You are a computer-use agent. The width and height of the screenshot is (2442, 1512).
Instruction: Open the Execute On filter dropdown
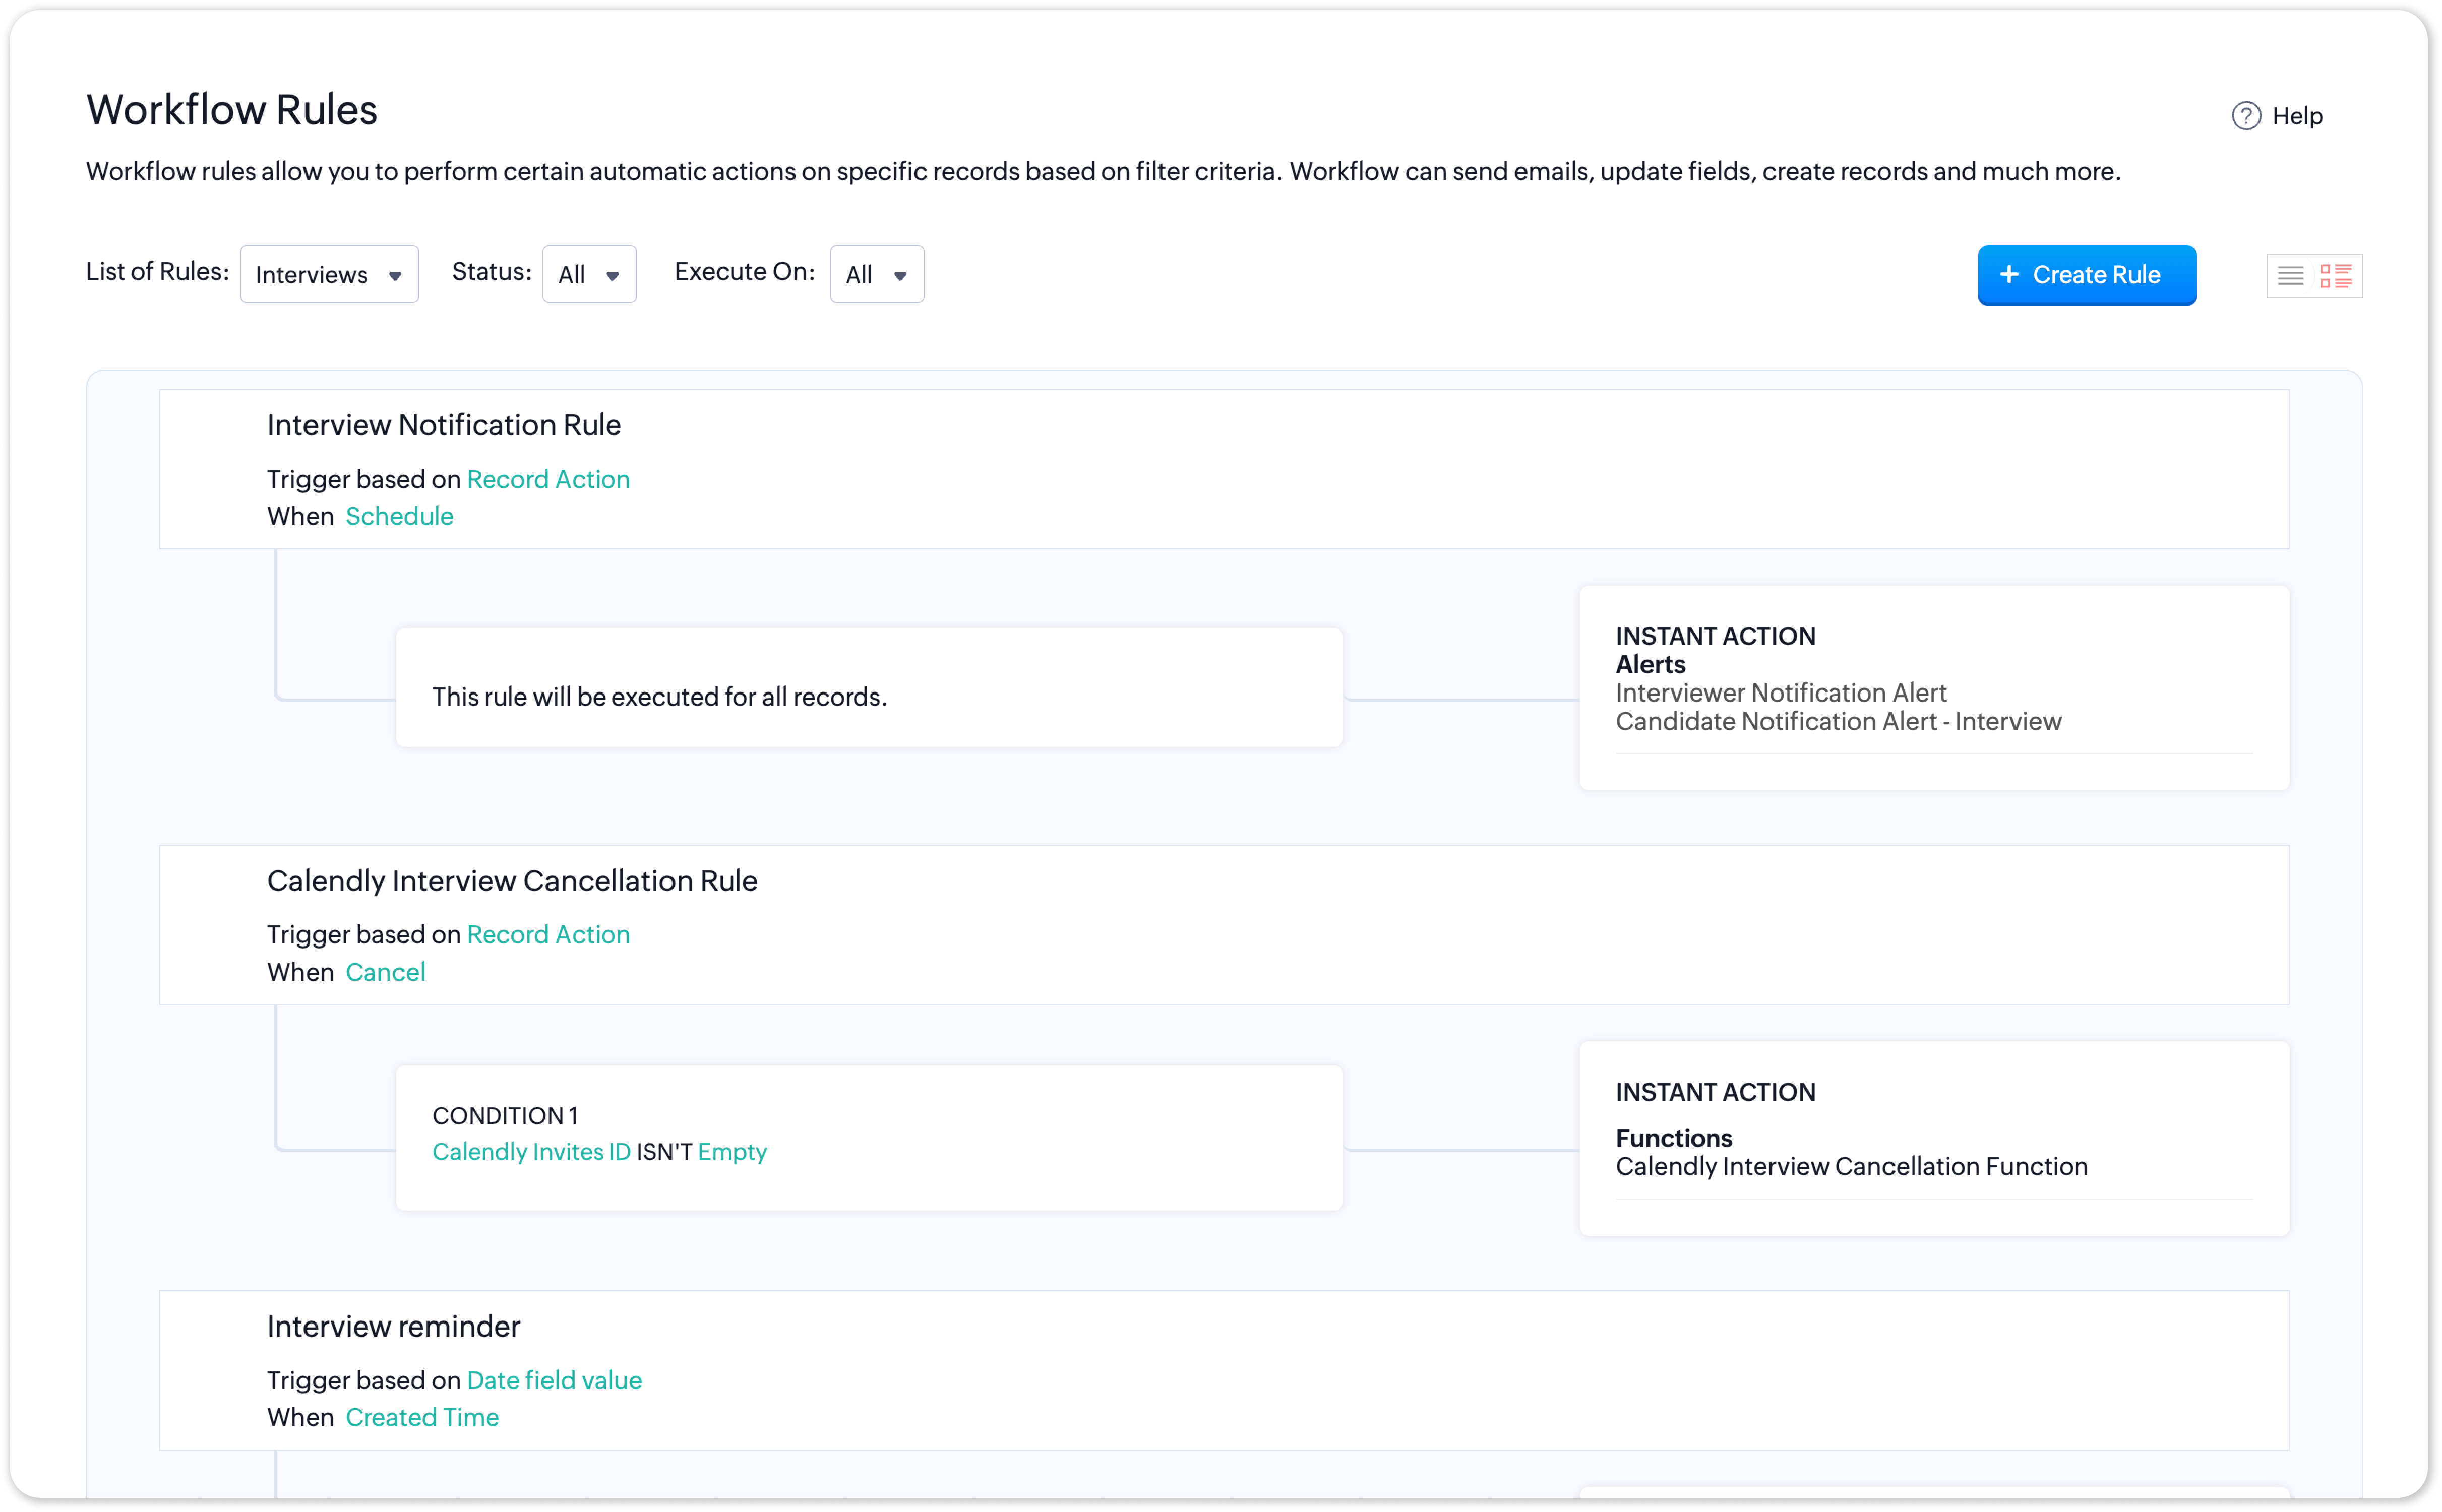[x=876, y=275]
